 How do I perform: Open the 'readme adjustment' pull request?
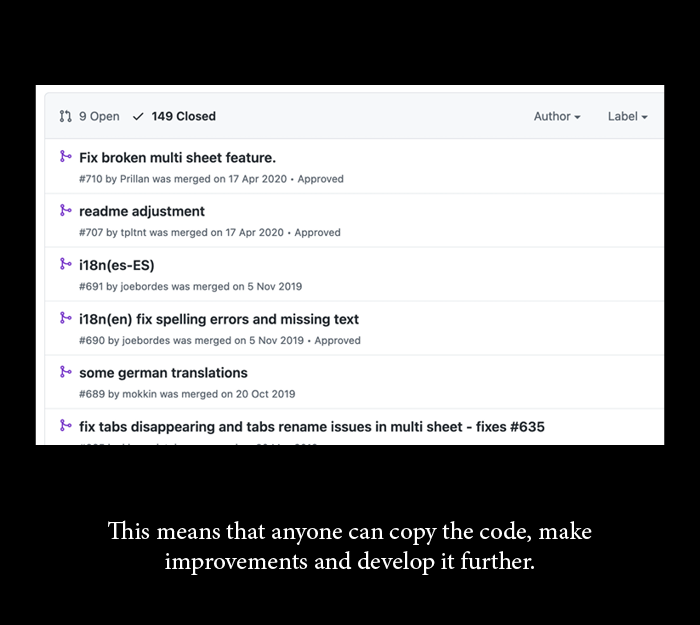click(142, 211)
